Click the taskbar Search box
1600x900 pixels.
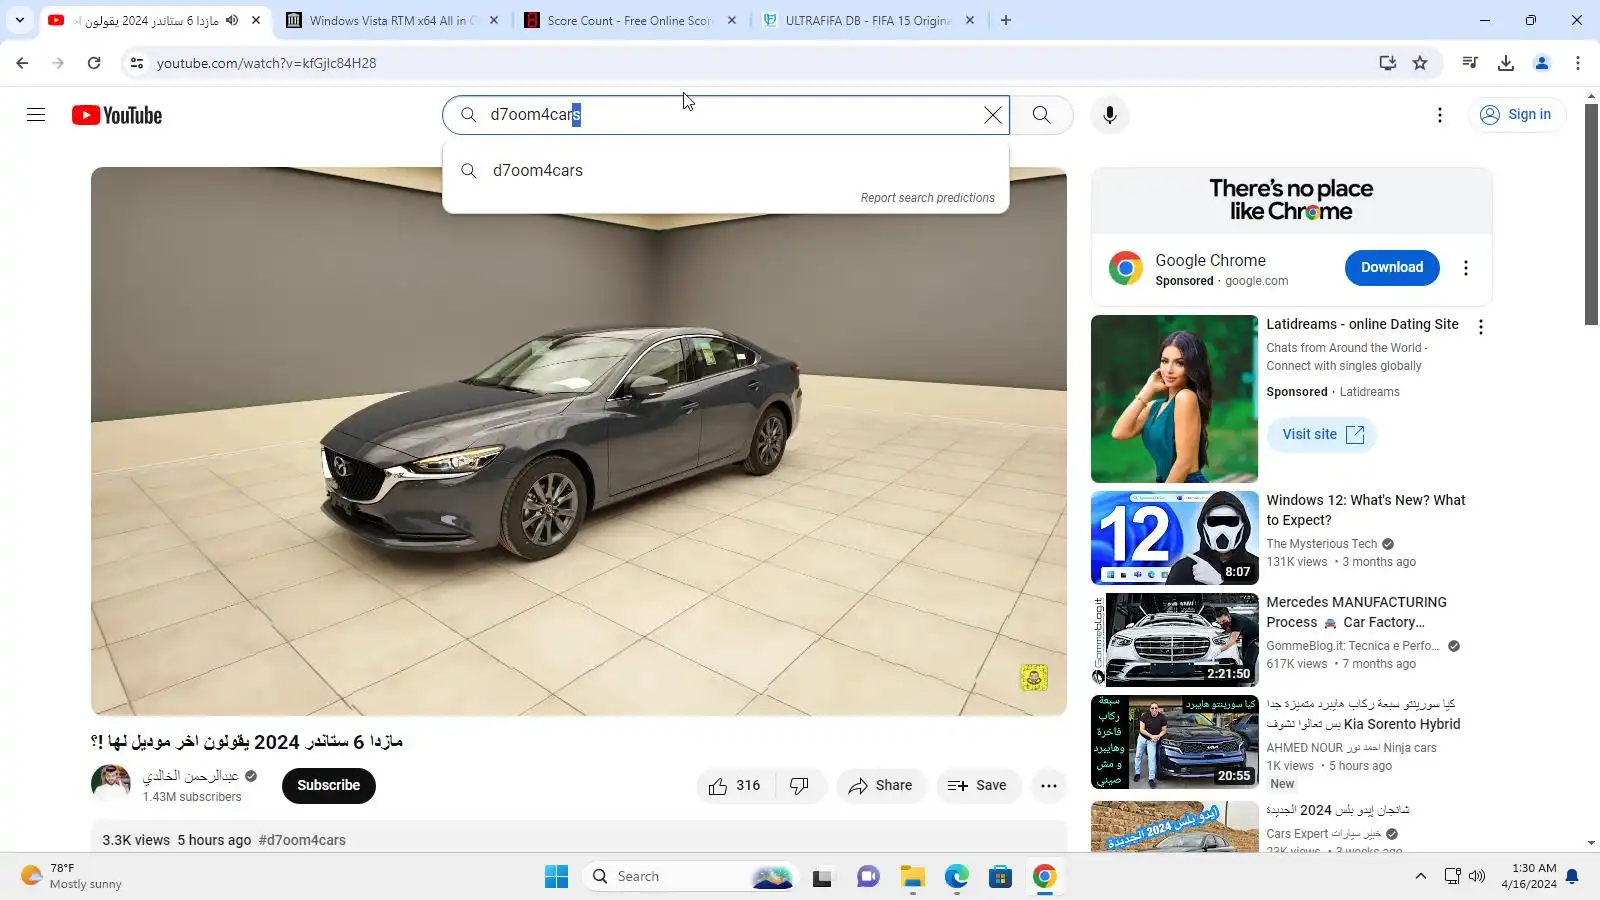[690, 877]
